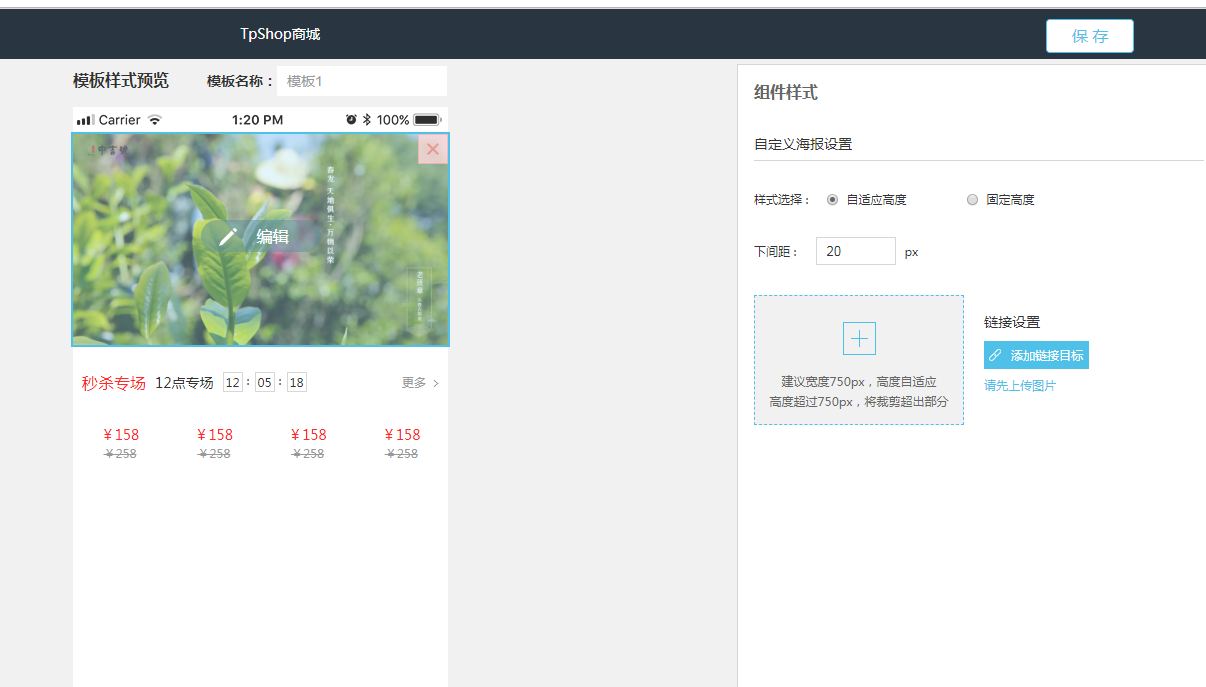Click the first ¥158 product price
The image size is (1206, 687).
121,435
